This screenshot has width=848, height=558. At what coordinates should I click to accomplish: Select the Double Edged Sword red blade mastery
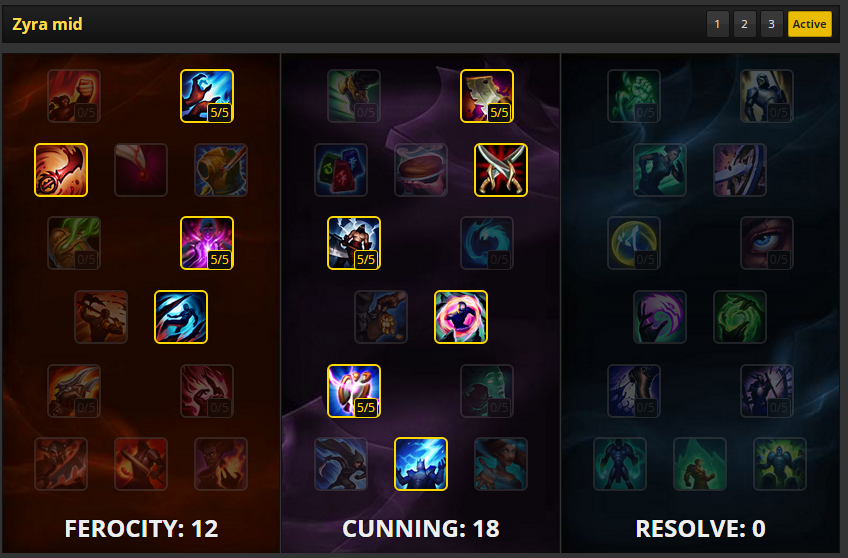61,170
